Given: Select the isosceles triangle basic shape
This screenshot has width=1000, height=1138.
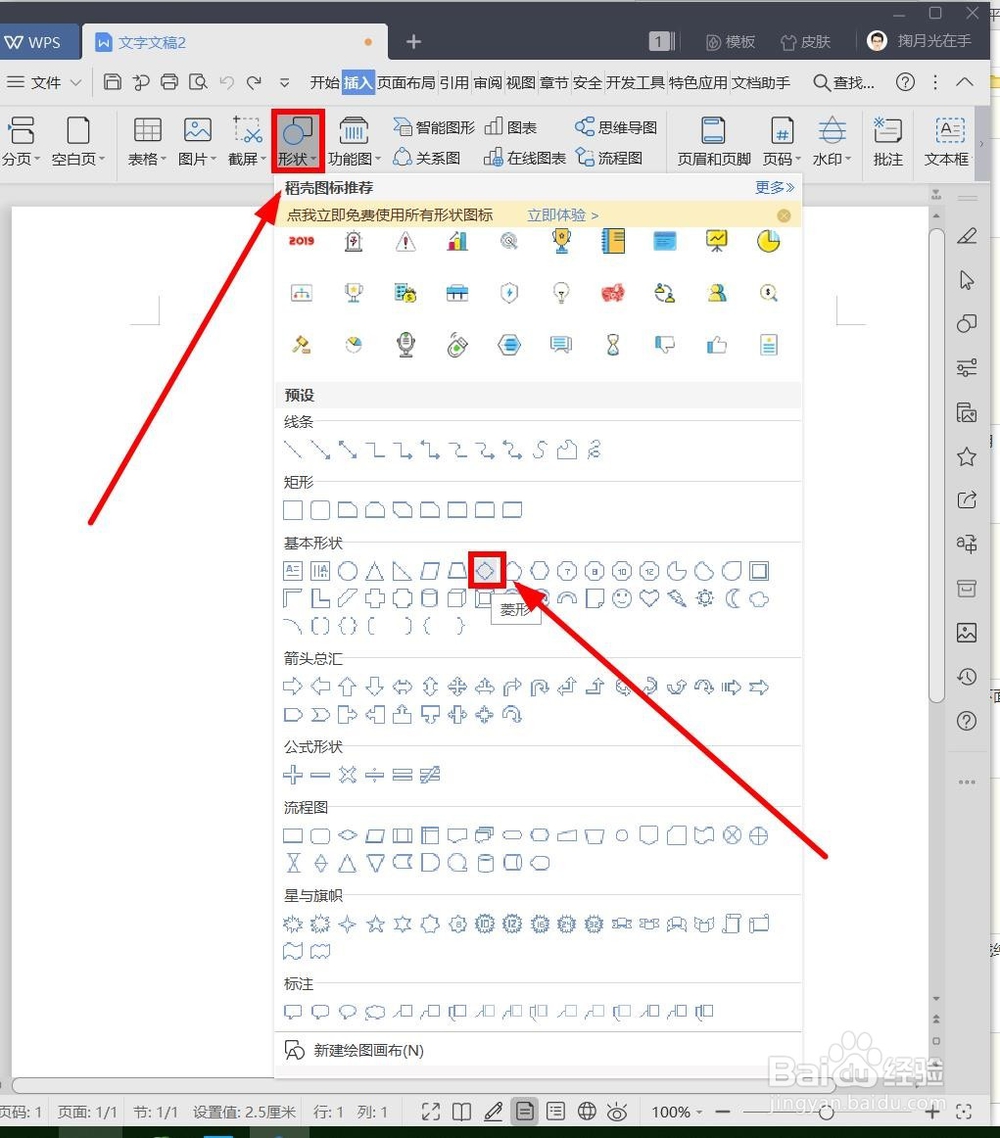Looking at the screenshot, I should 374,571.
